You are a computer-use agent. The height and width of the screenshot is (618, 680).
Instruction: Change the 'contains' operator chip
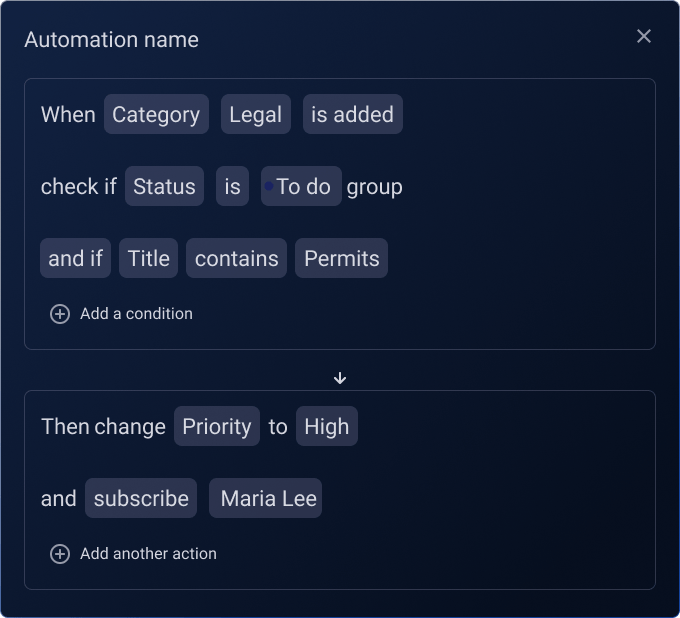(236, 258)
